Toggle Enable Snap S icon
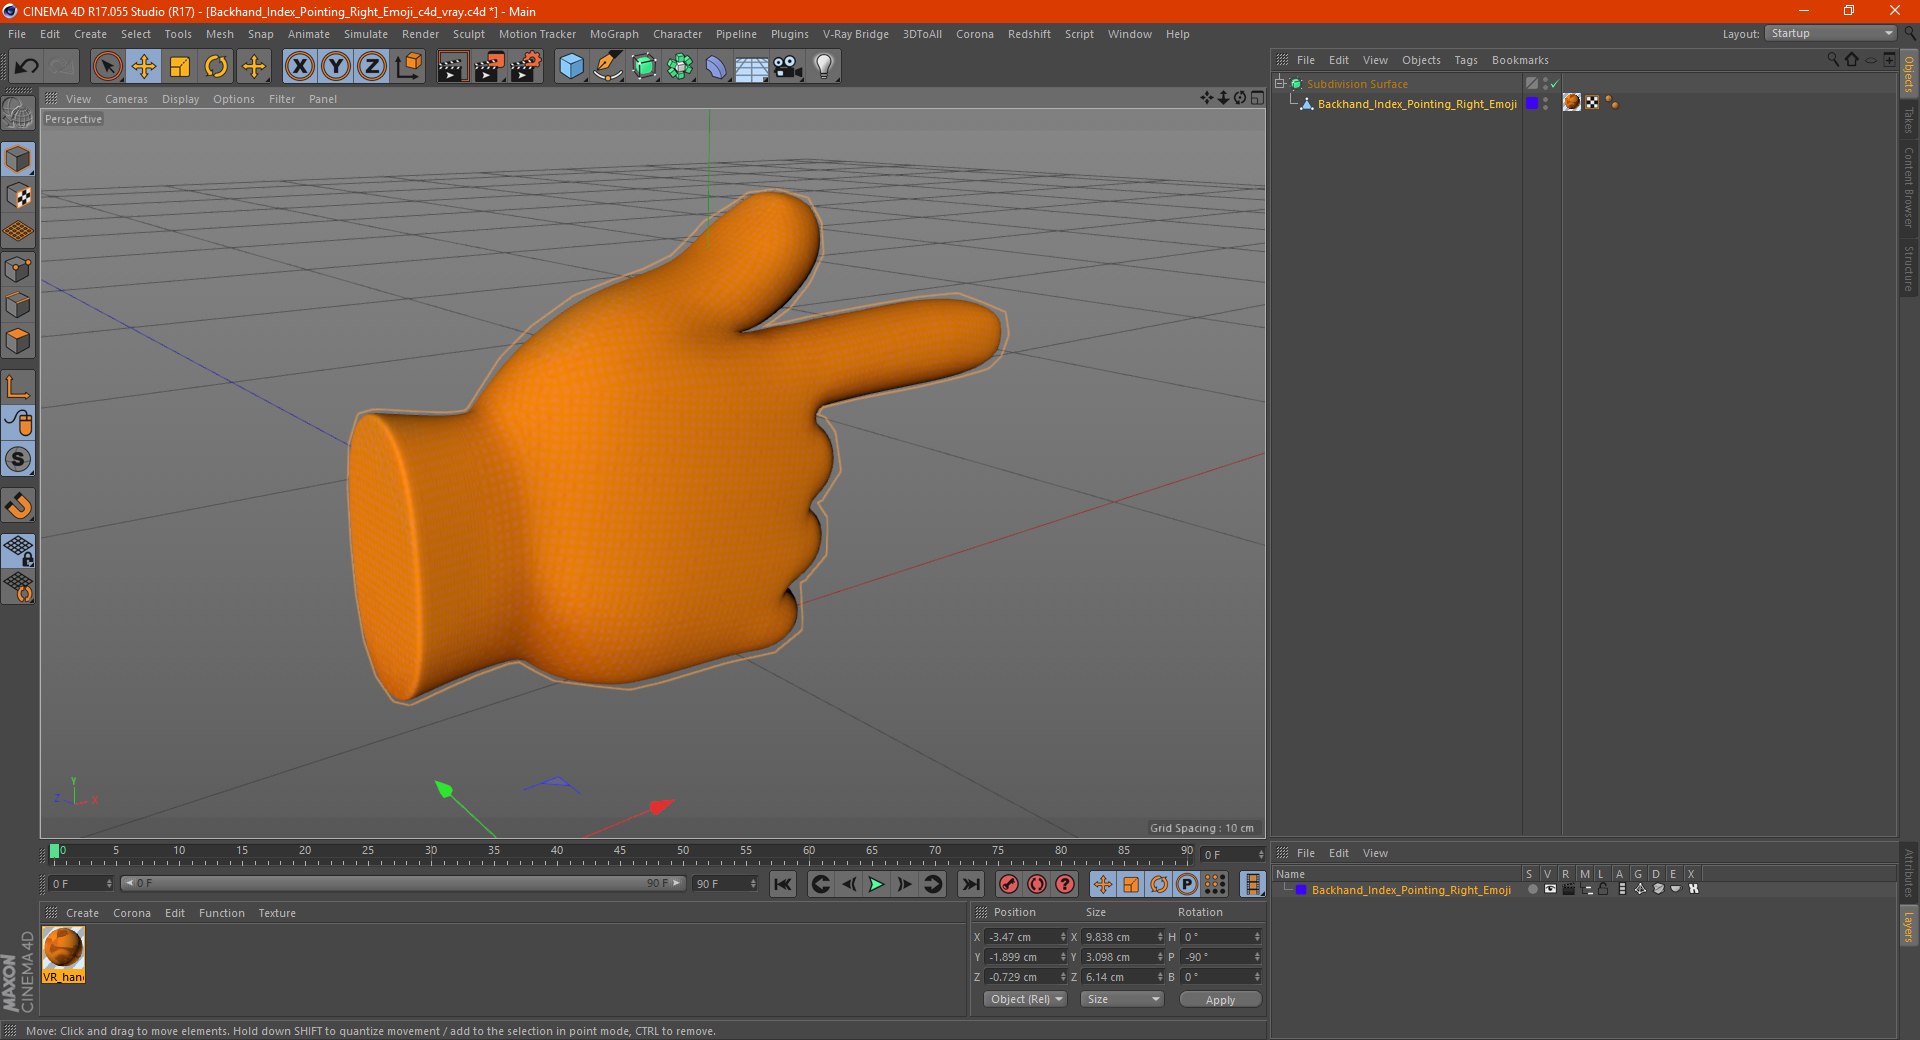 pos(18,459)
